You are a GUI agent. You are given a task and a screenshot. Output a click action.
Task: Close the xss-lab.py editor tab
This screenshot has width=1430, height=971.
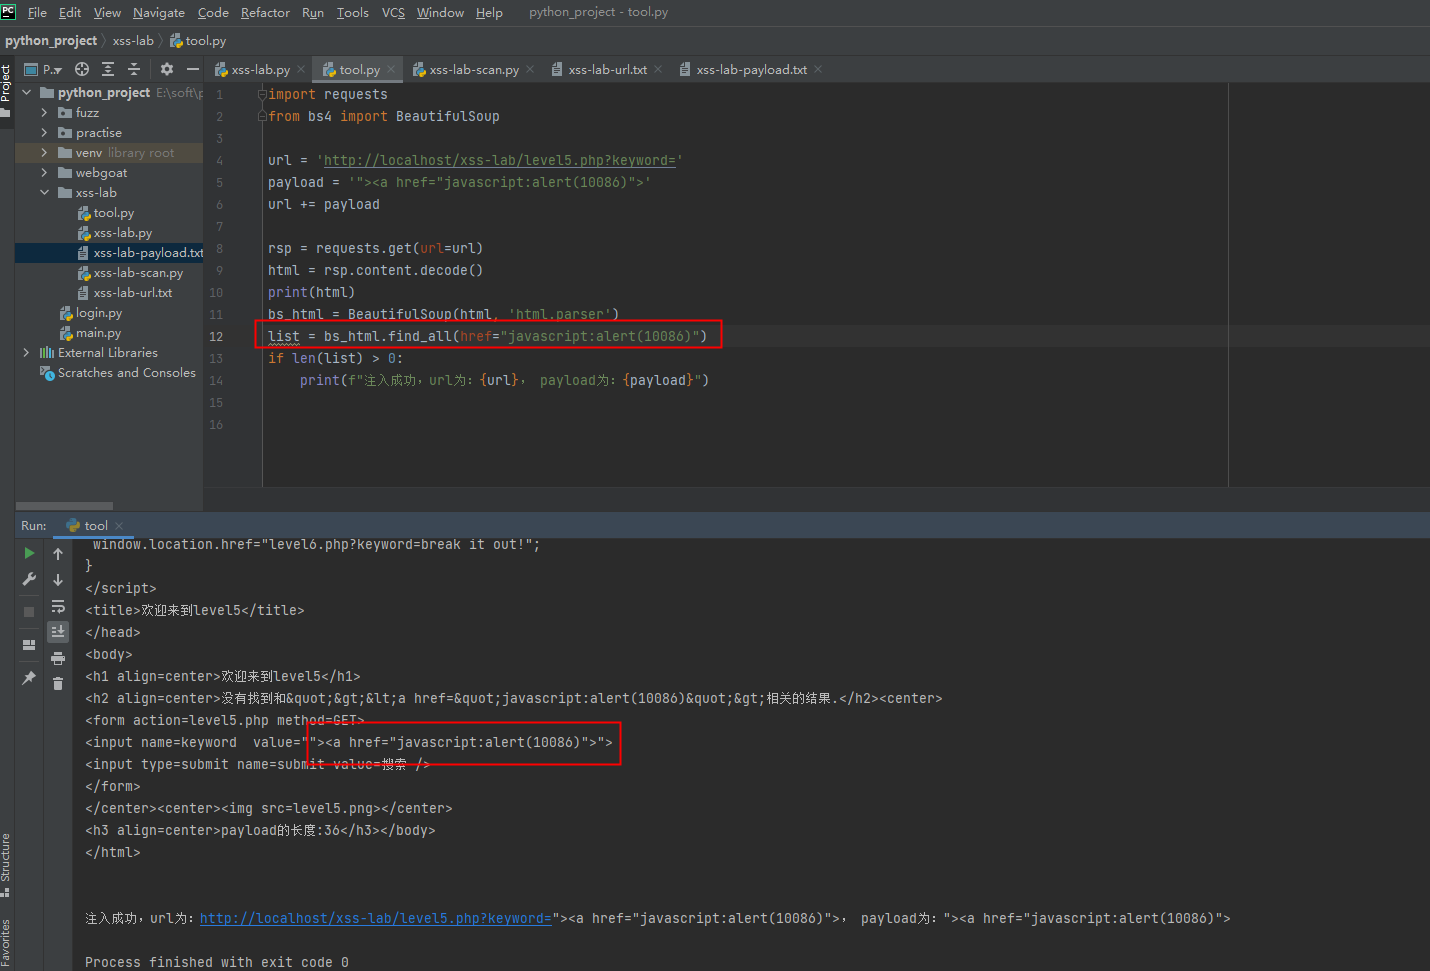click(301, 69)
